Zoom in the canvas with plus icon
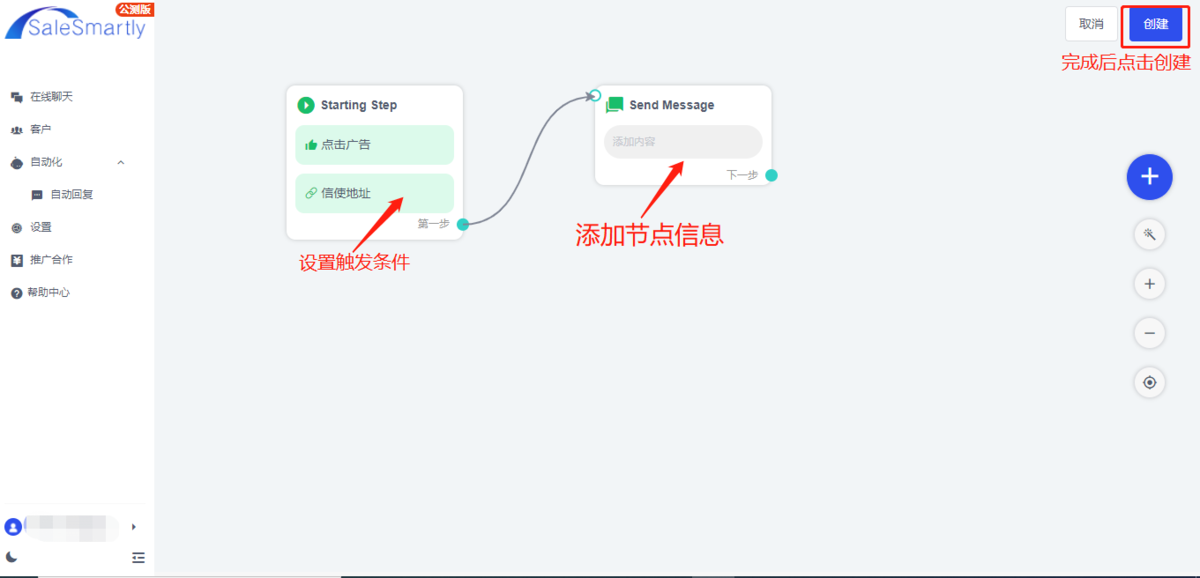 pos(1150,284)
